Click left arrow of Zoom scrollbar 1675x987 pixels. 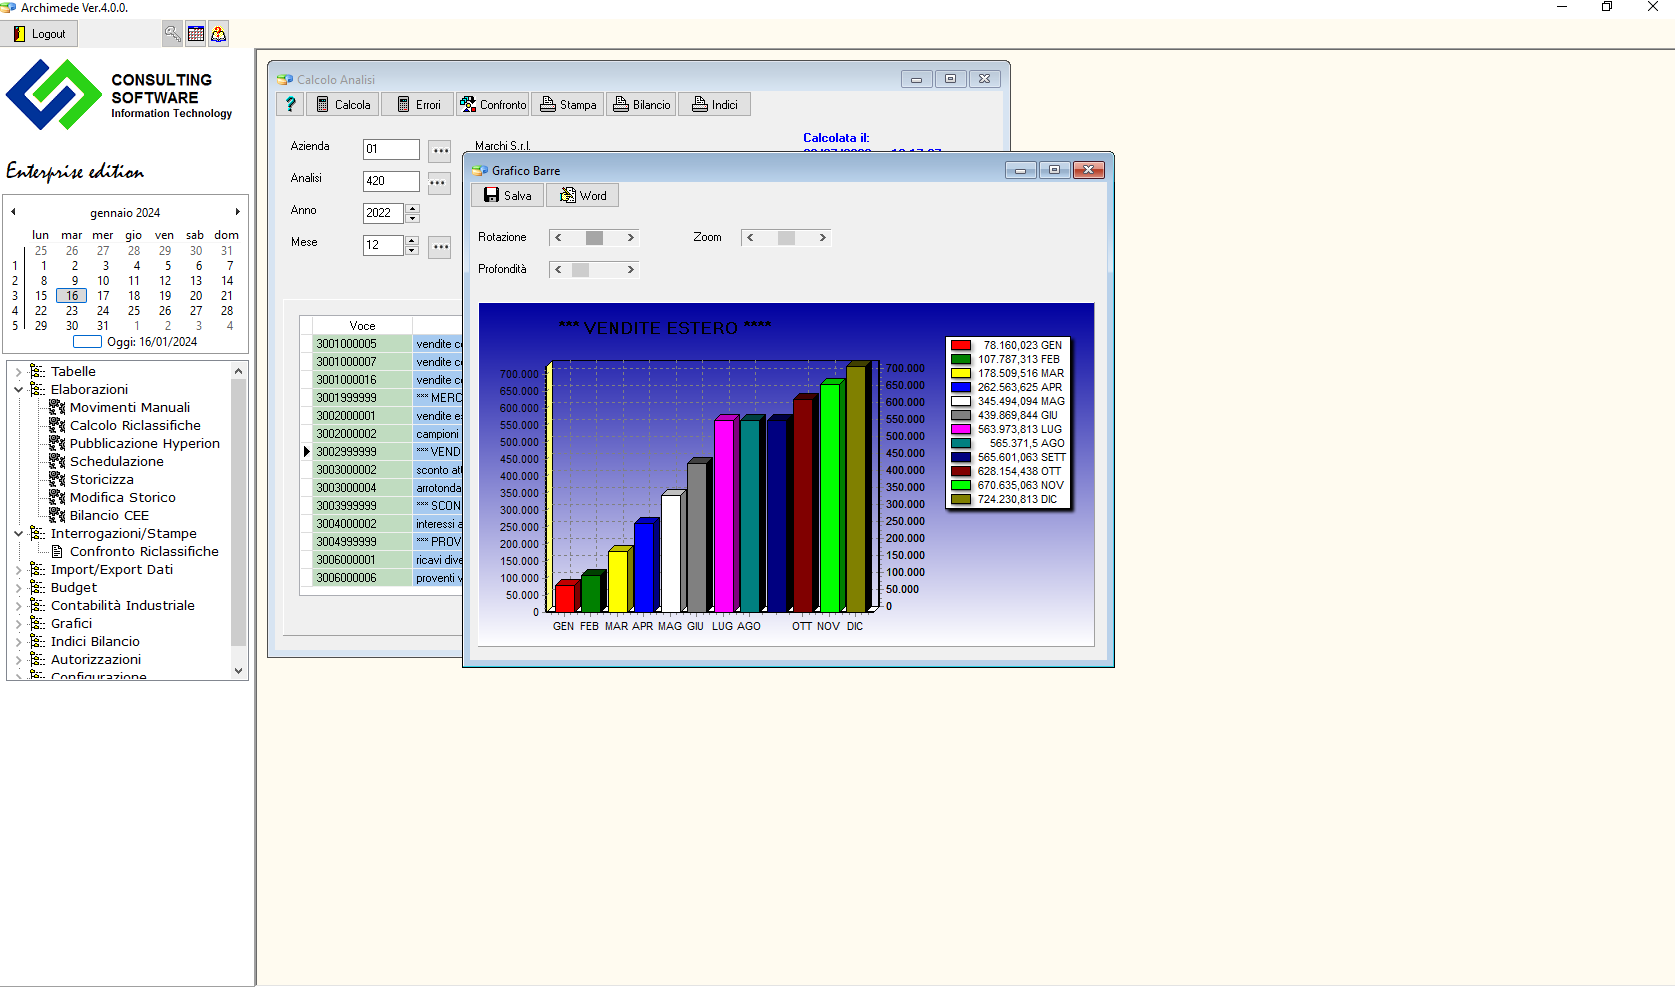pyautogui.click(x=750, y=238)
